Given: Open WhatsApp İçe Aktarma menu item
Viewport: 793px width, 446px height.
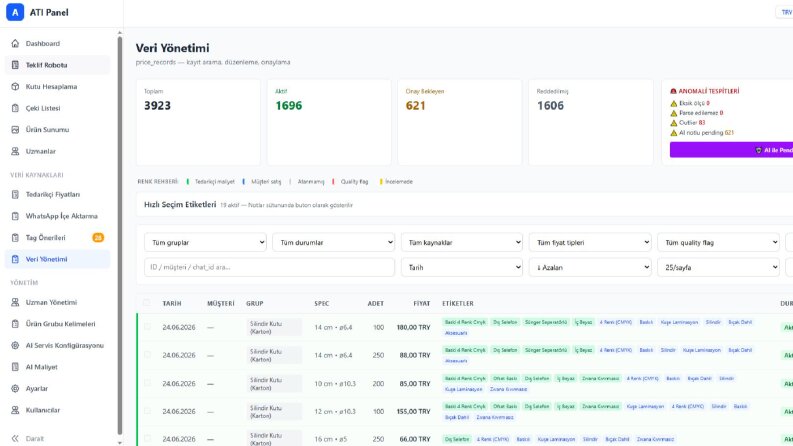Looking at the screenshot, I should (57, 216).
